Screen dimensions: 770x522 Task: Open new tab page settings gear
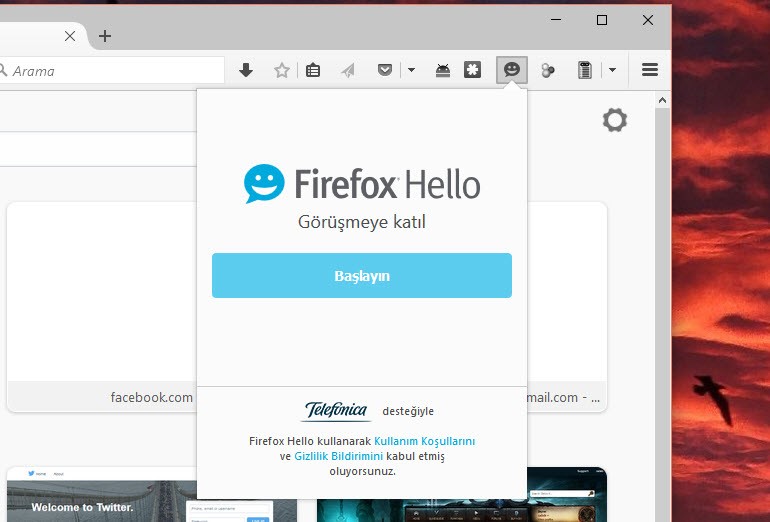615,120
